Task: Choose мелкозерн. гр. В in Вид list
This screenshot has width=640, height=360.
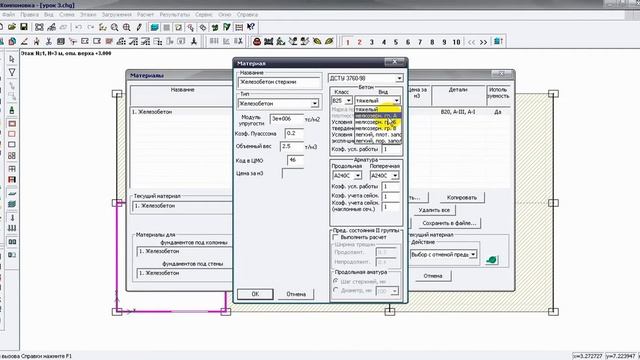Action: 378,128
